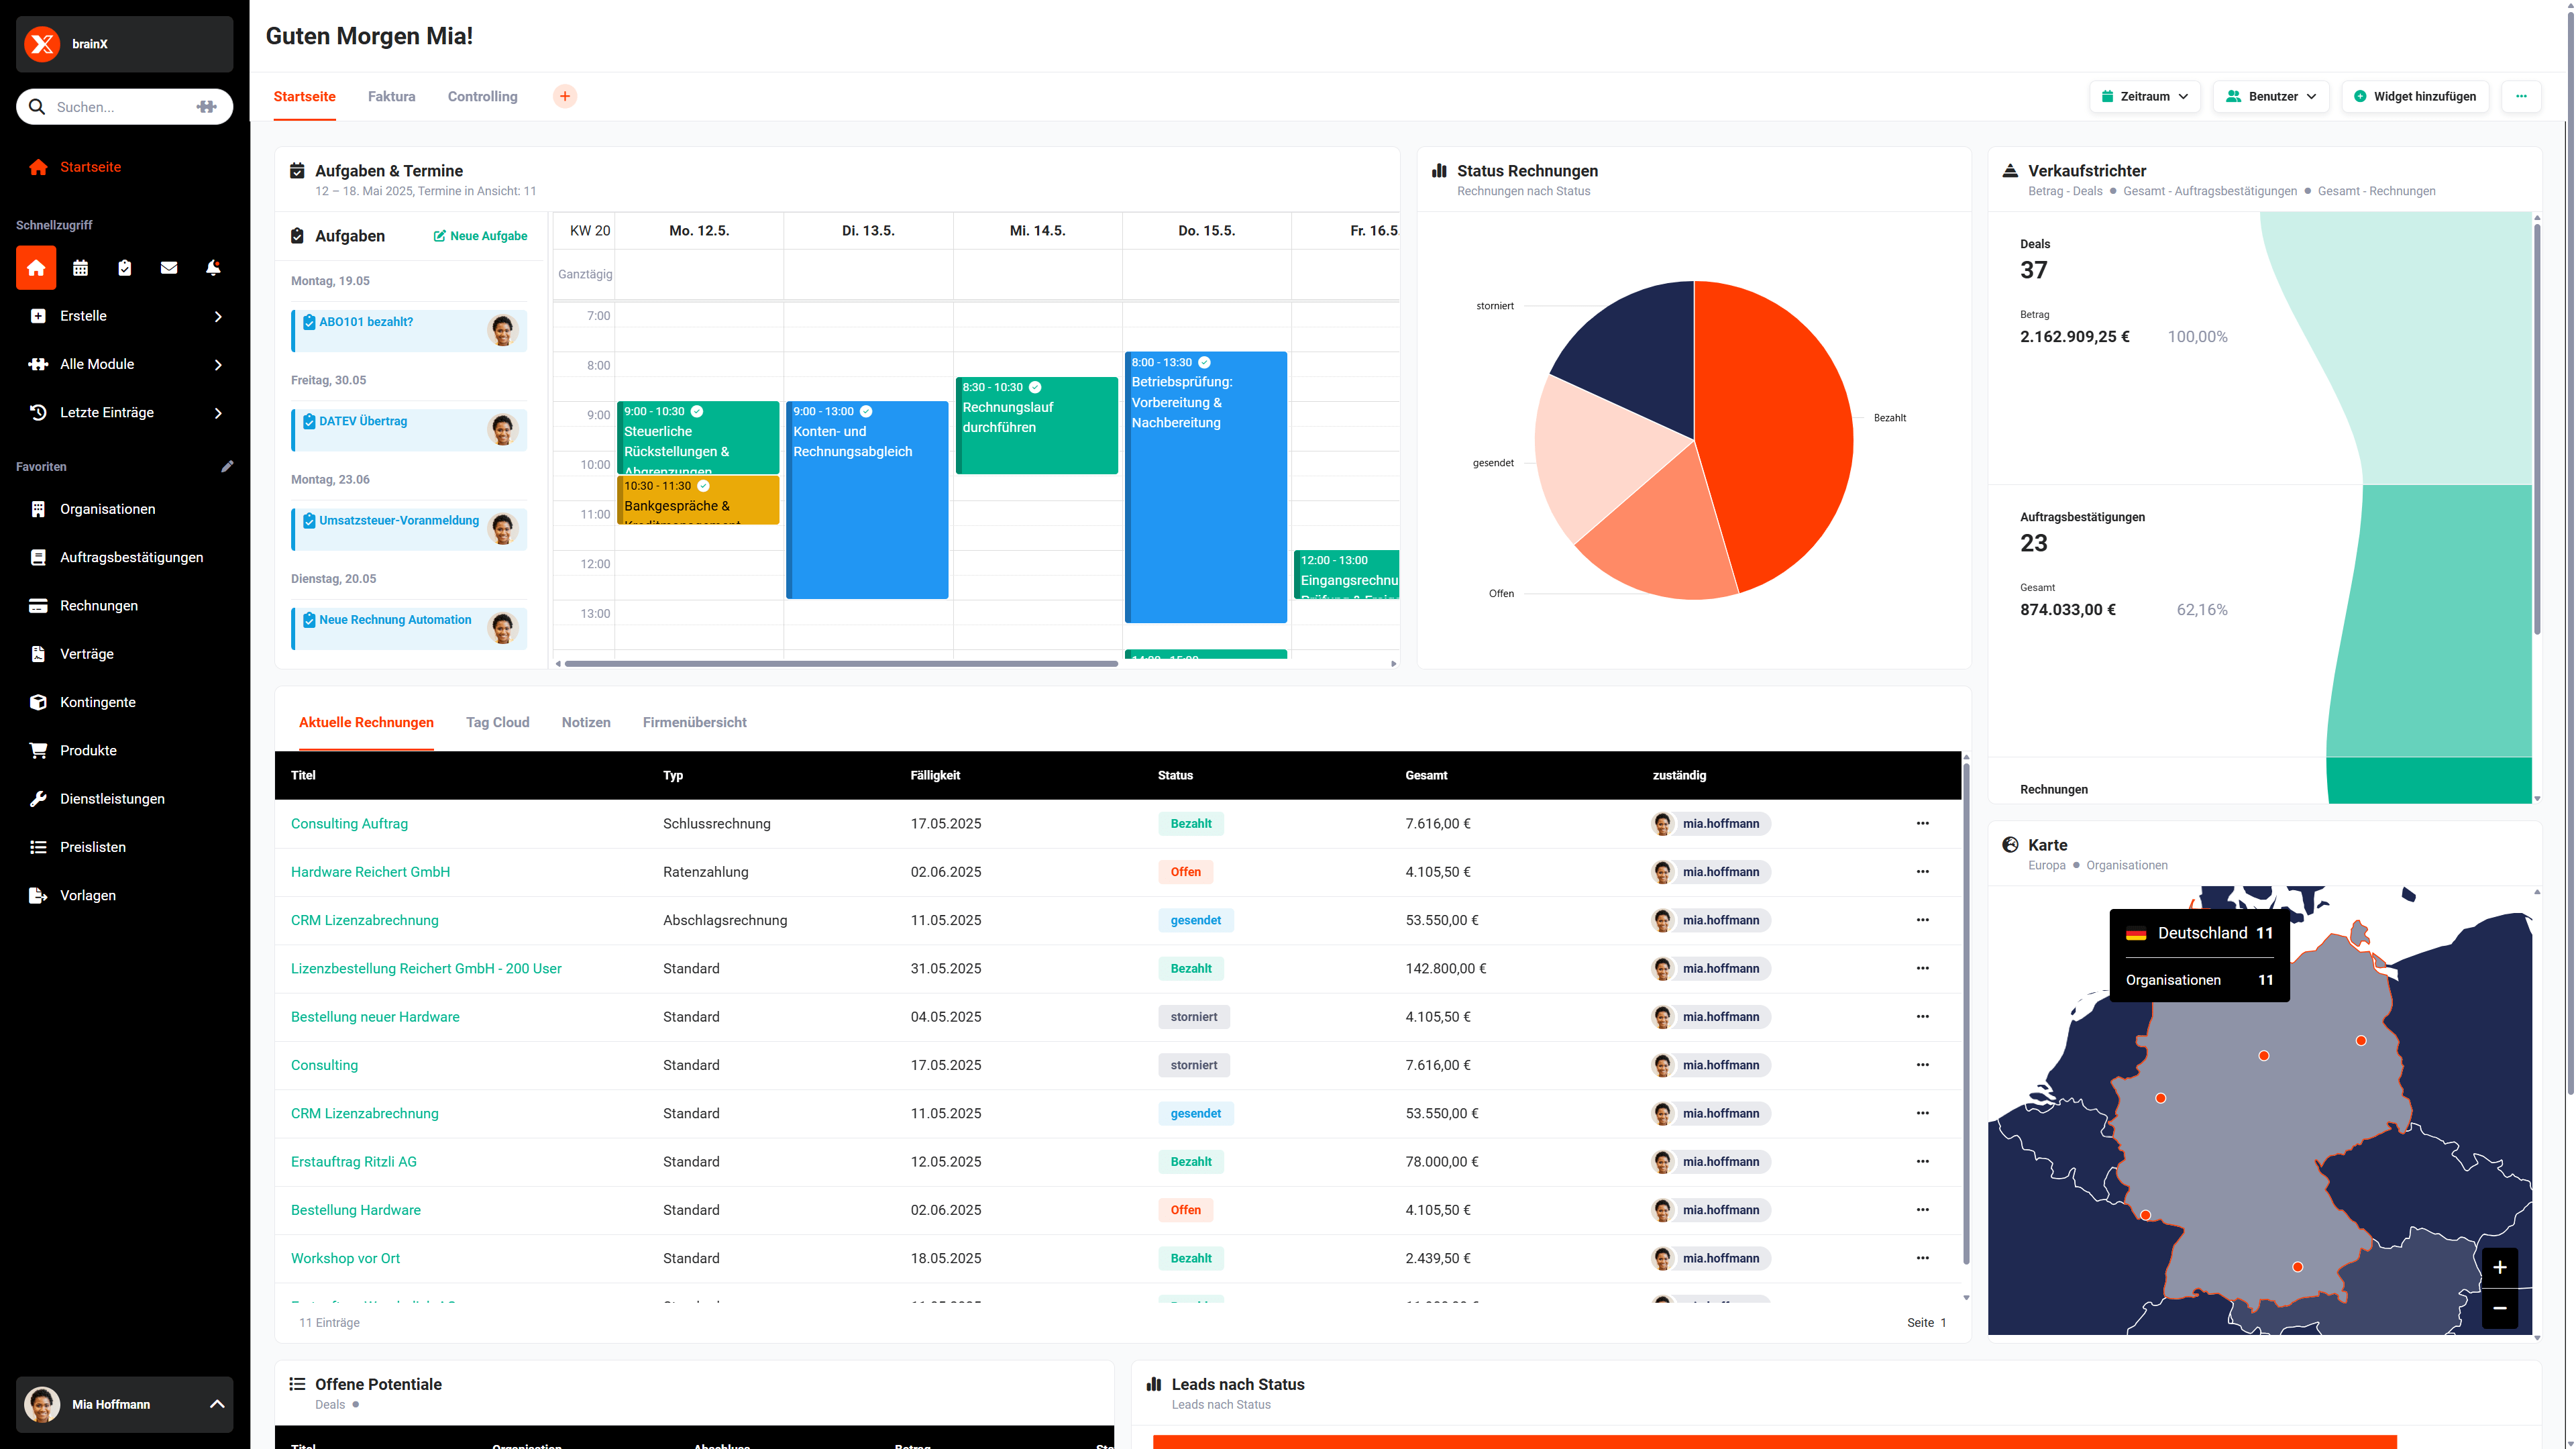Switch to the Controlling tab
The image size is (2576, 1449).
pyautogui.click(x=482, y=97)
